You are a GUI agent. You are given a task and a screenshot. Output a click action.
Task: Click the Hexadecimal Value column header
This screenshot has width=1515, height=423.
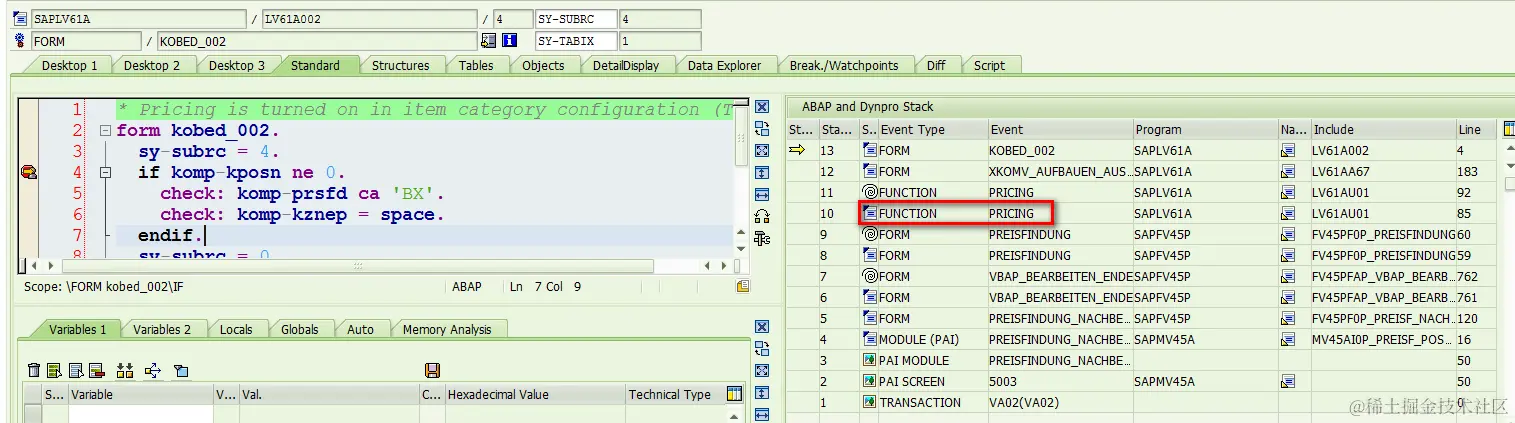[x=535, y=394]
